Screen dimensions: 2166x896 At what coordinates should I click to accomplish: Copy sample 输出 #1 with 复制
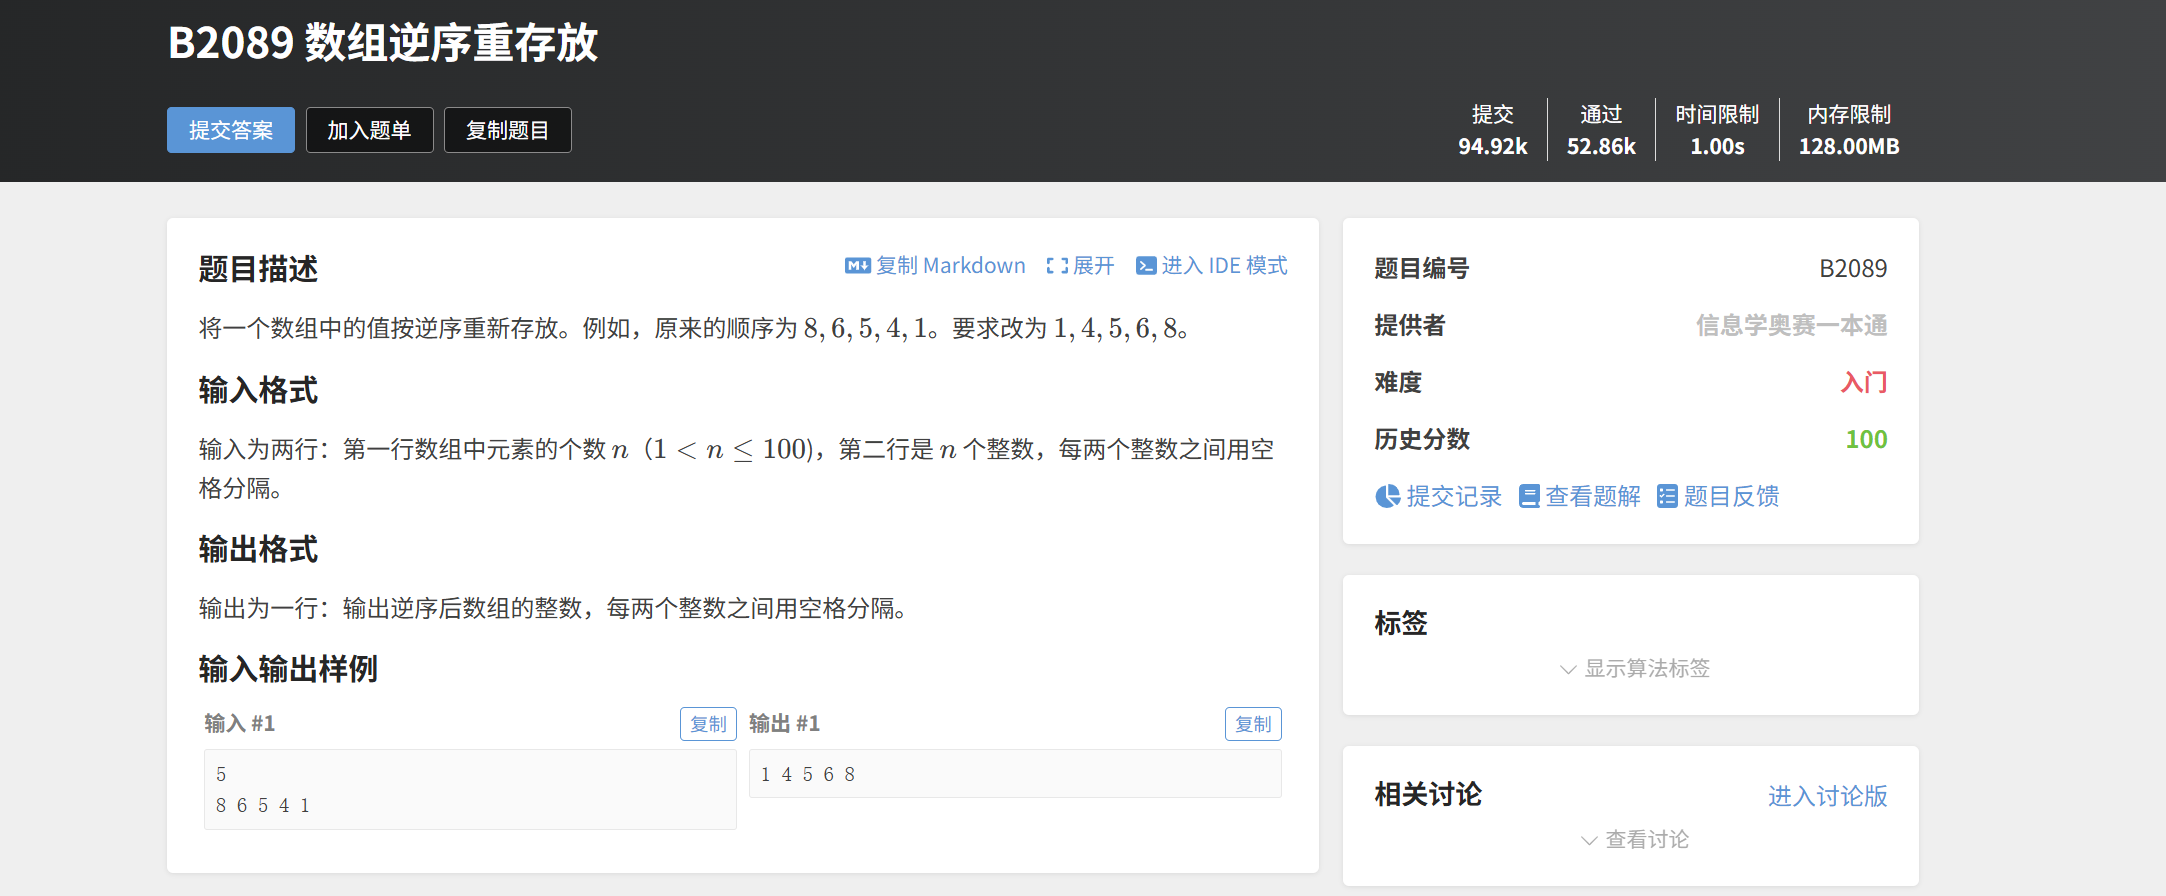pyautogui.click(x=1253, y=724)
